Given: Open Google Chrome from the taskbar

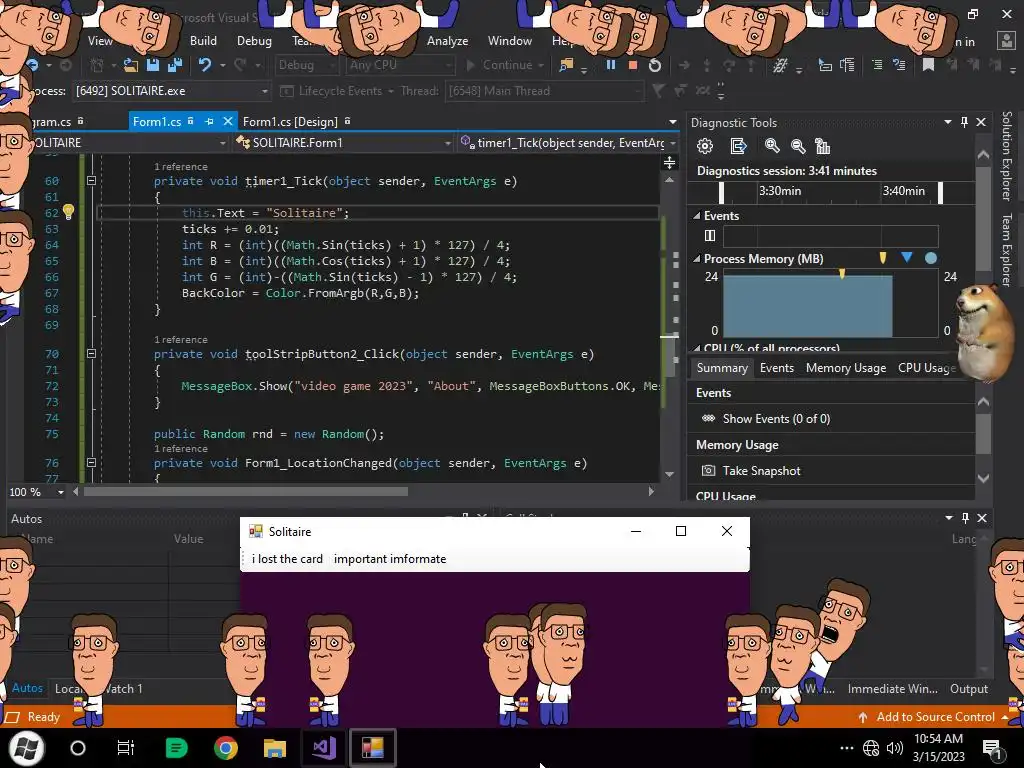Looking at the screenshot, I should [225, 748].
